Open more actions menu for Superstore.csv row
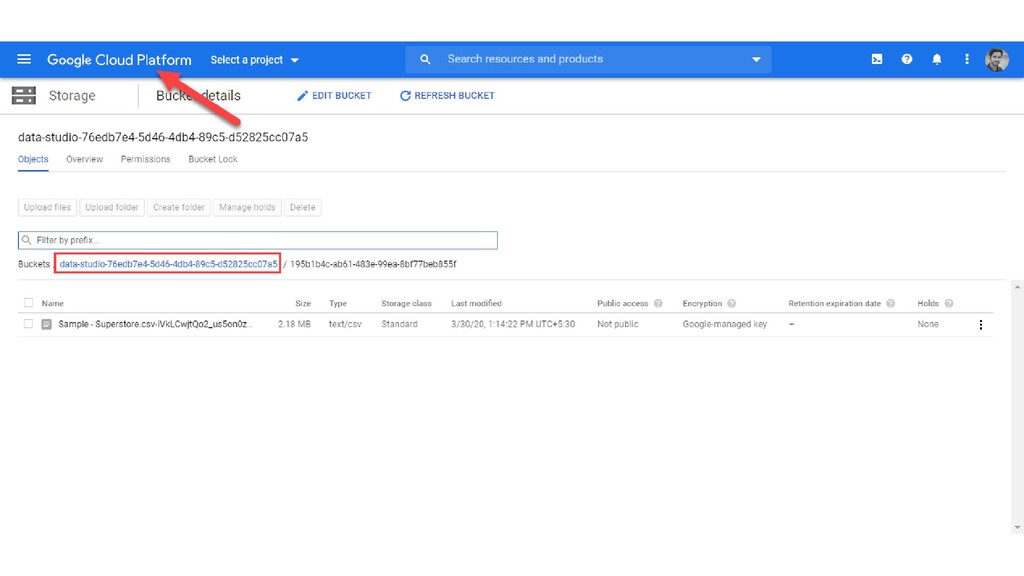The width and height of the screenshot is (1024, 576). [980, 325]
